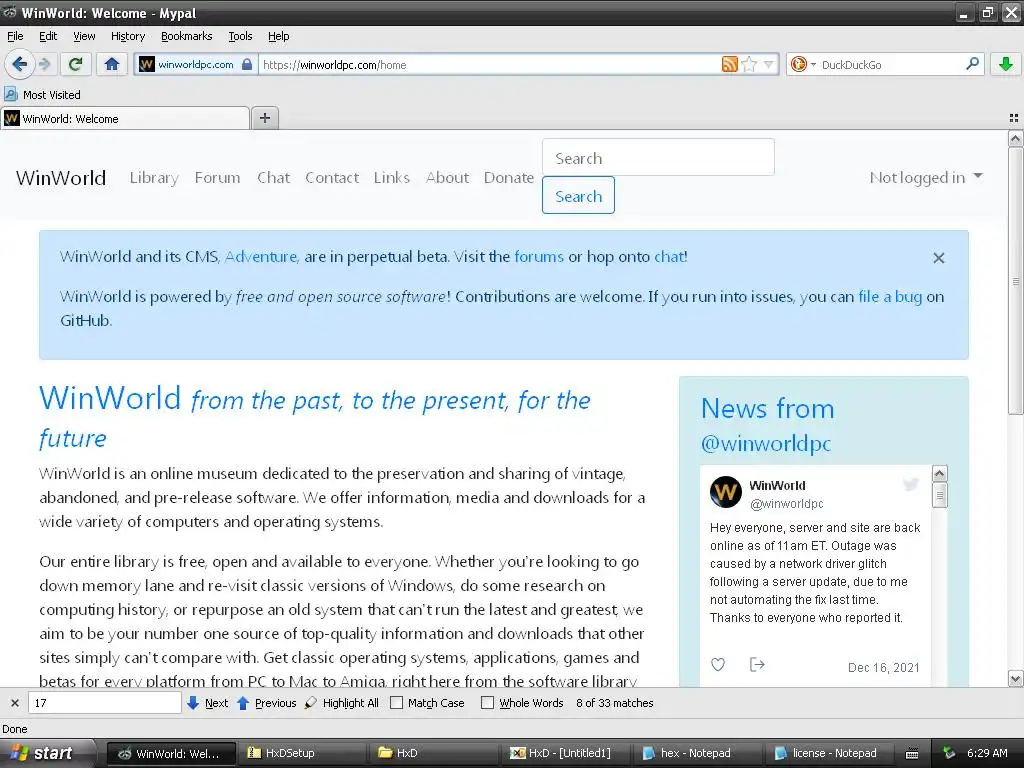Click the DuckDuckGo search input field
The image size is (1024, 768).
pyautogui.click(x=891, y=64)
